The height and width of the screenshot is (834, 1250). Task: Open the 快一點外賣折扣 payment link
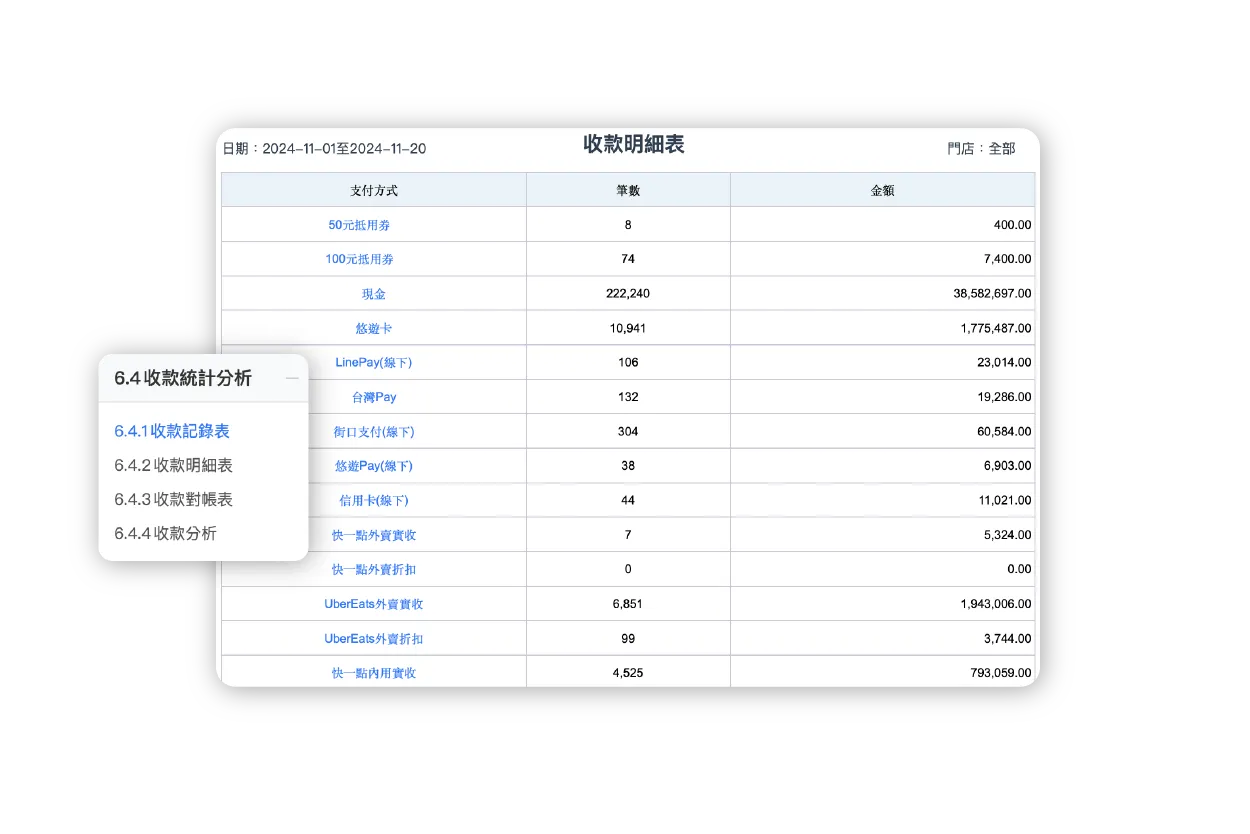pyautogui.click(x=374, y=569)
